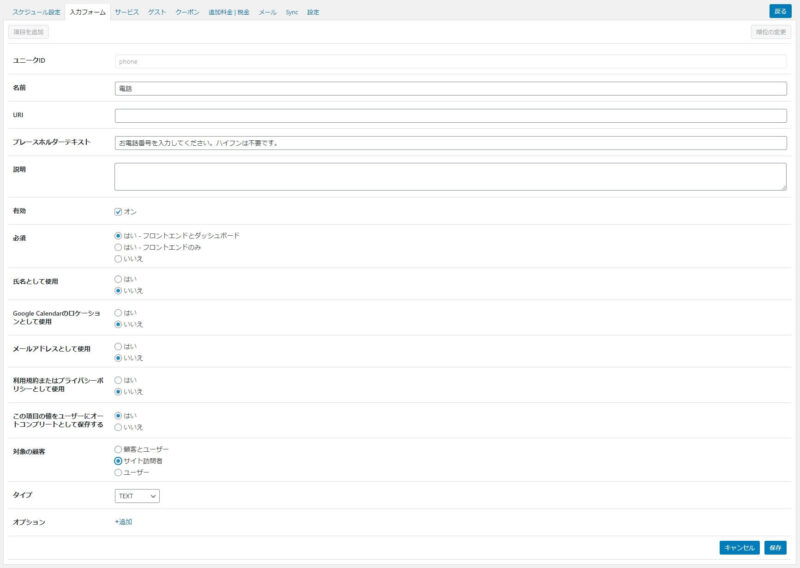Image resolution: width=800 pixels, height=568 pixels.
Task: Select 顧客とユーザー under 対象の顧客
Action: pos(119,450)
